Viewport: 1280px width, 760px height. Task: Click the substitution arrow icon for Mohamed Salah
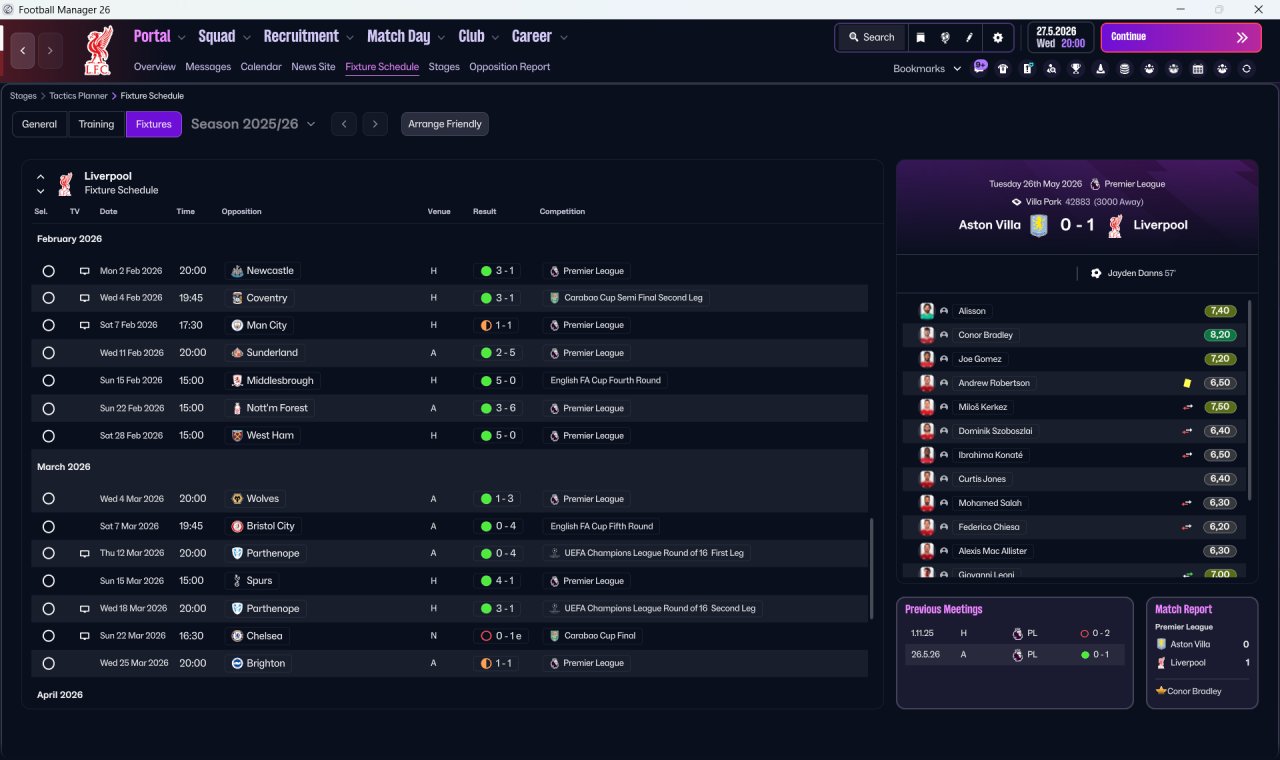[1187, 503]
